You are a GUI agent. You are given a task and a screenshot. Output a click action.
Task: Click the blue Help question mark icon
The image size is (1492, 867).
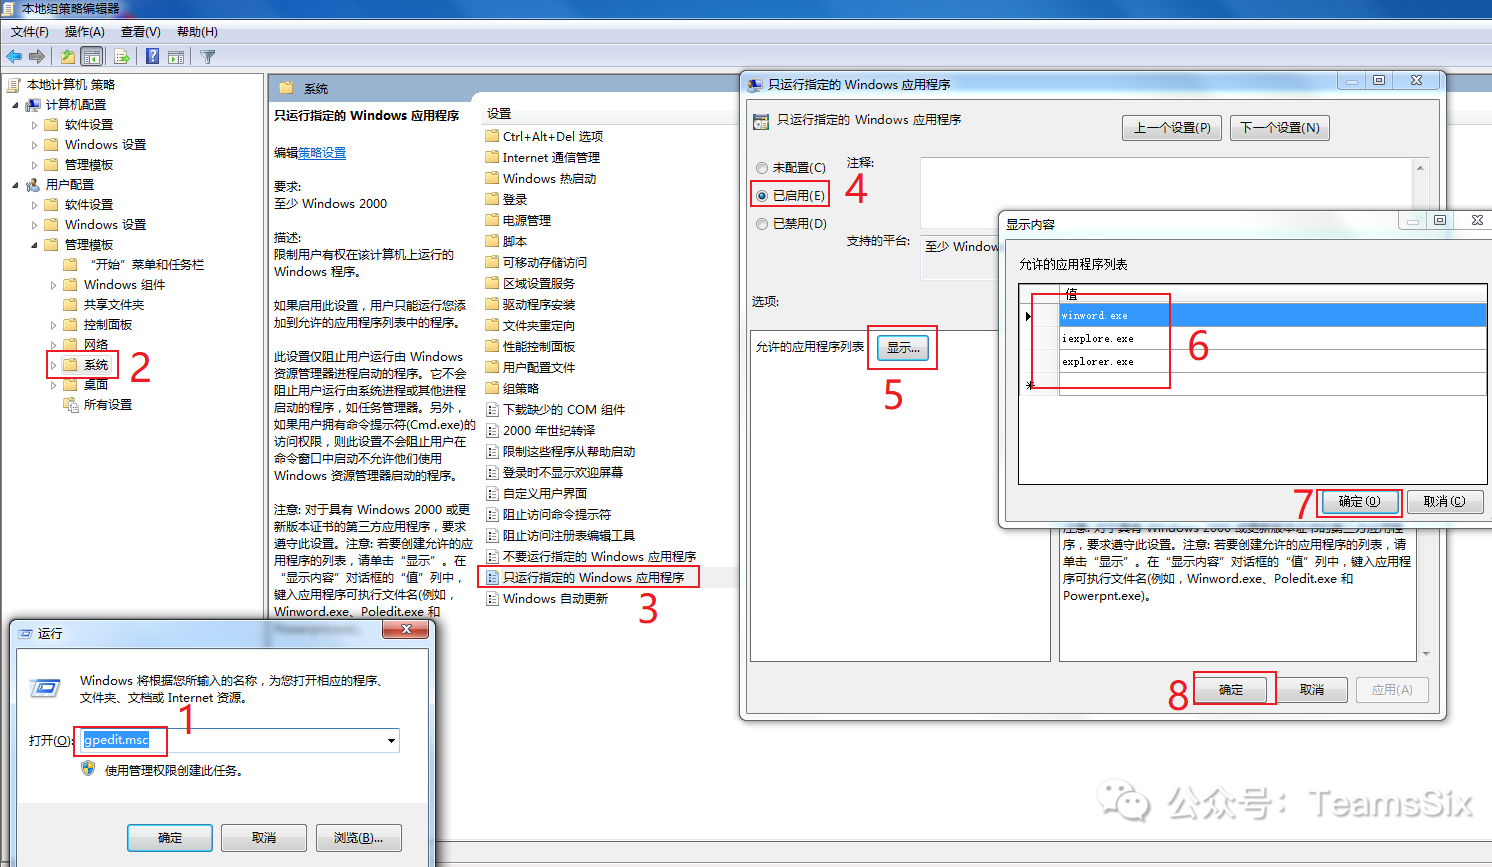153,57
